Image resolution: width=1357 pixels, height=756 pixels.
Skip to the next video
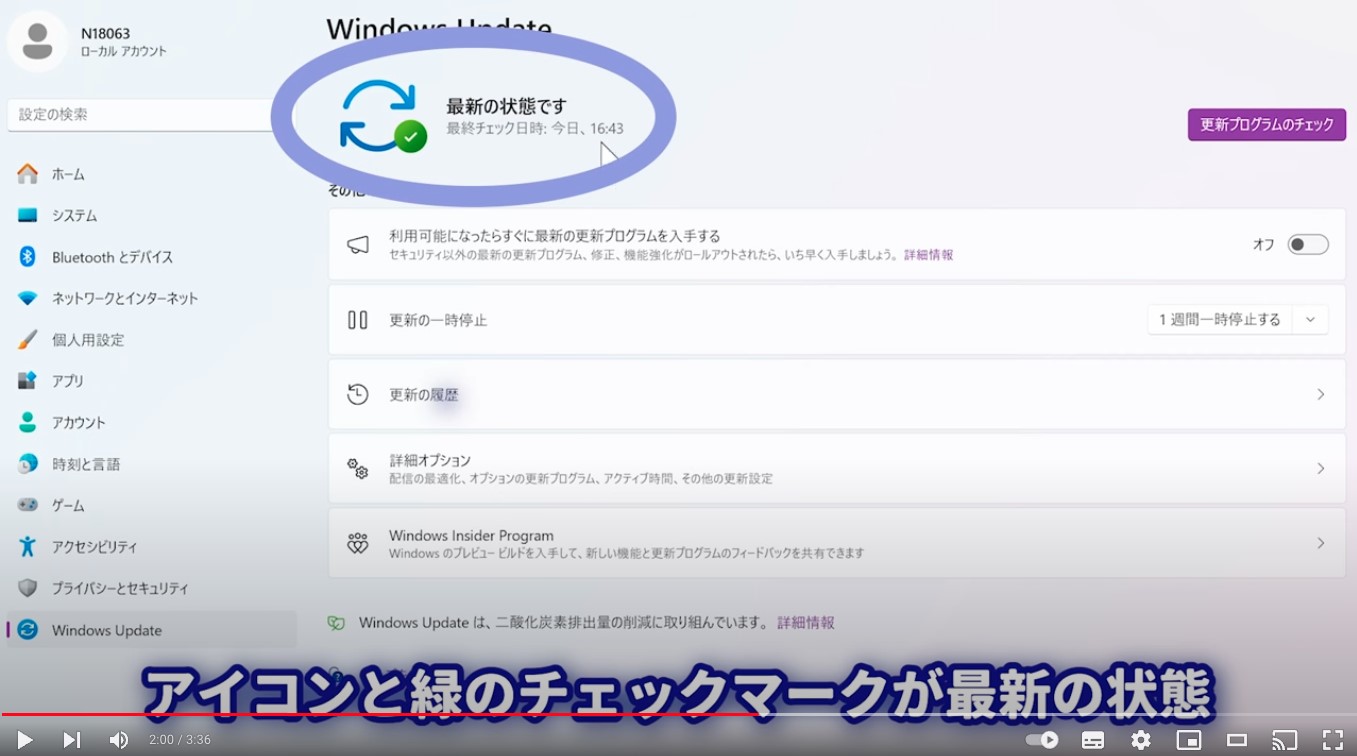click(x=72, y=740)
